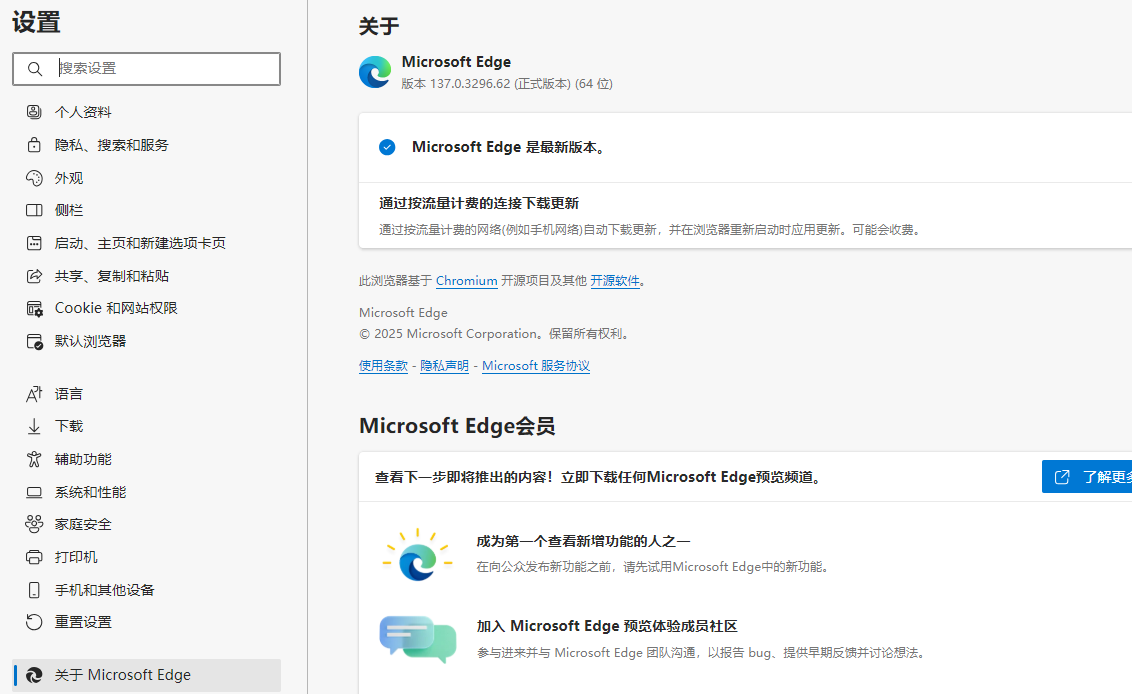
Task: Click the Microsoft Edge logo beside the version
Action: click(x=375, y=72)
